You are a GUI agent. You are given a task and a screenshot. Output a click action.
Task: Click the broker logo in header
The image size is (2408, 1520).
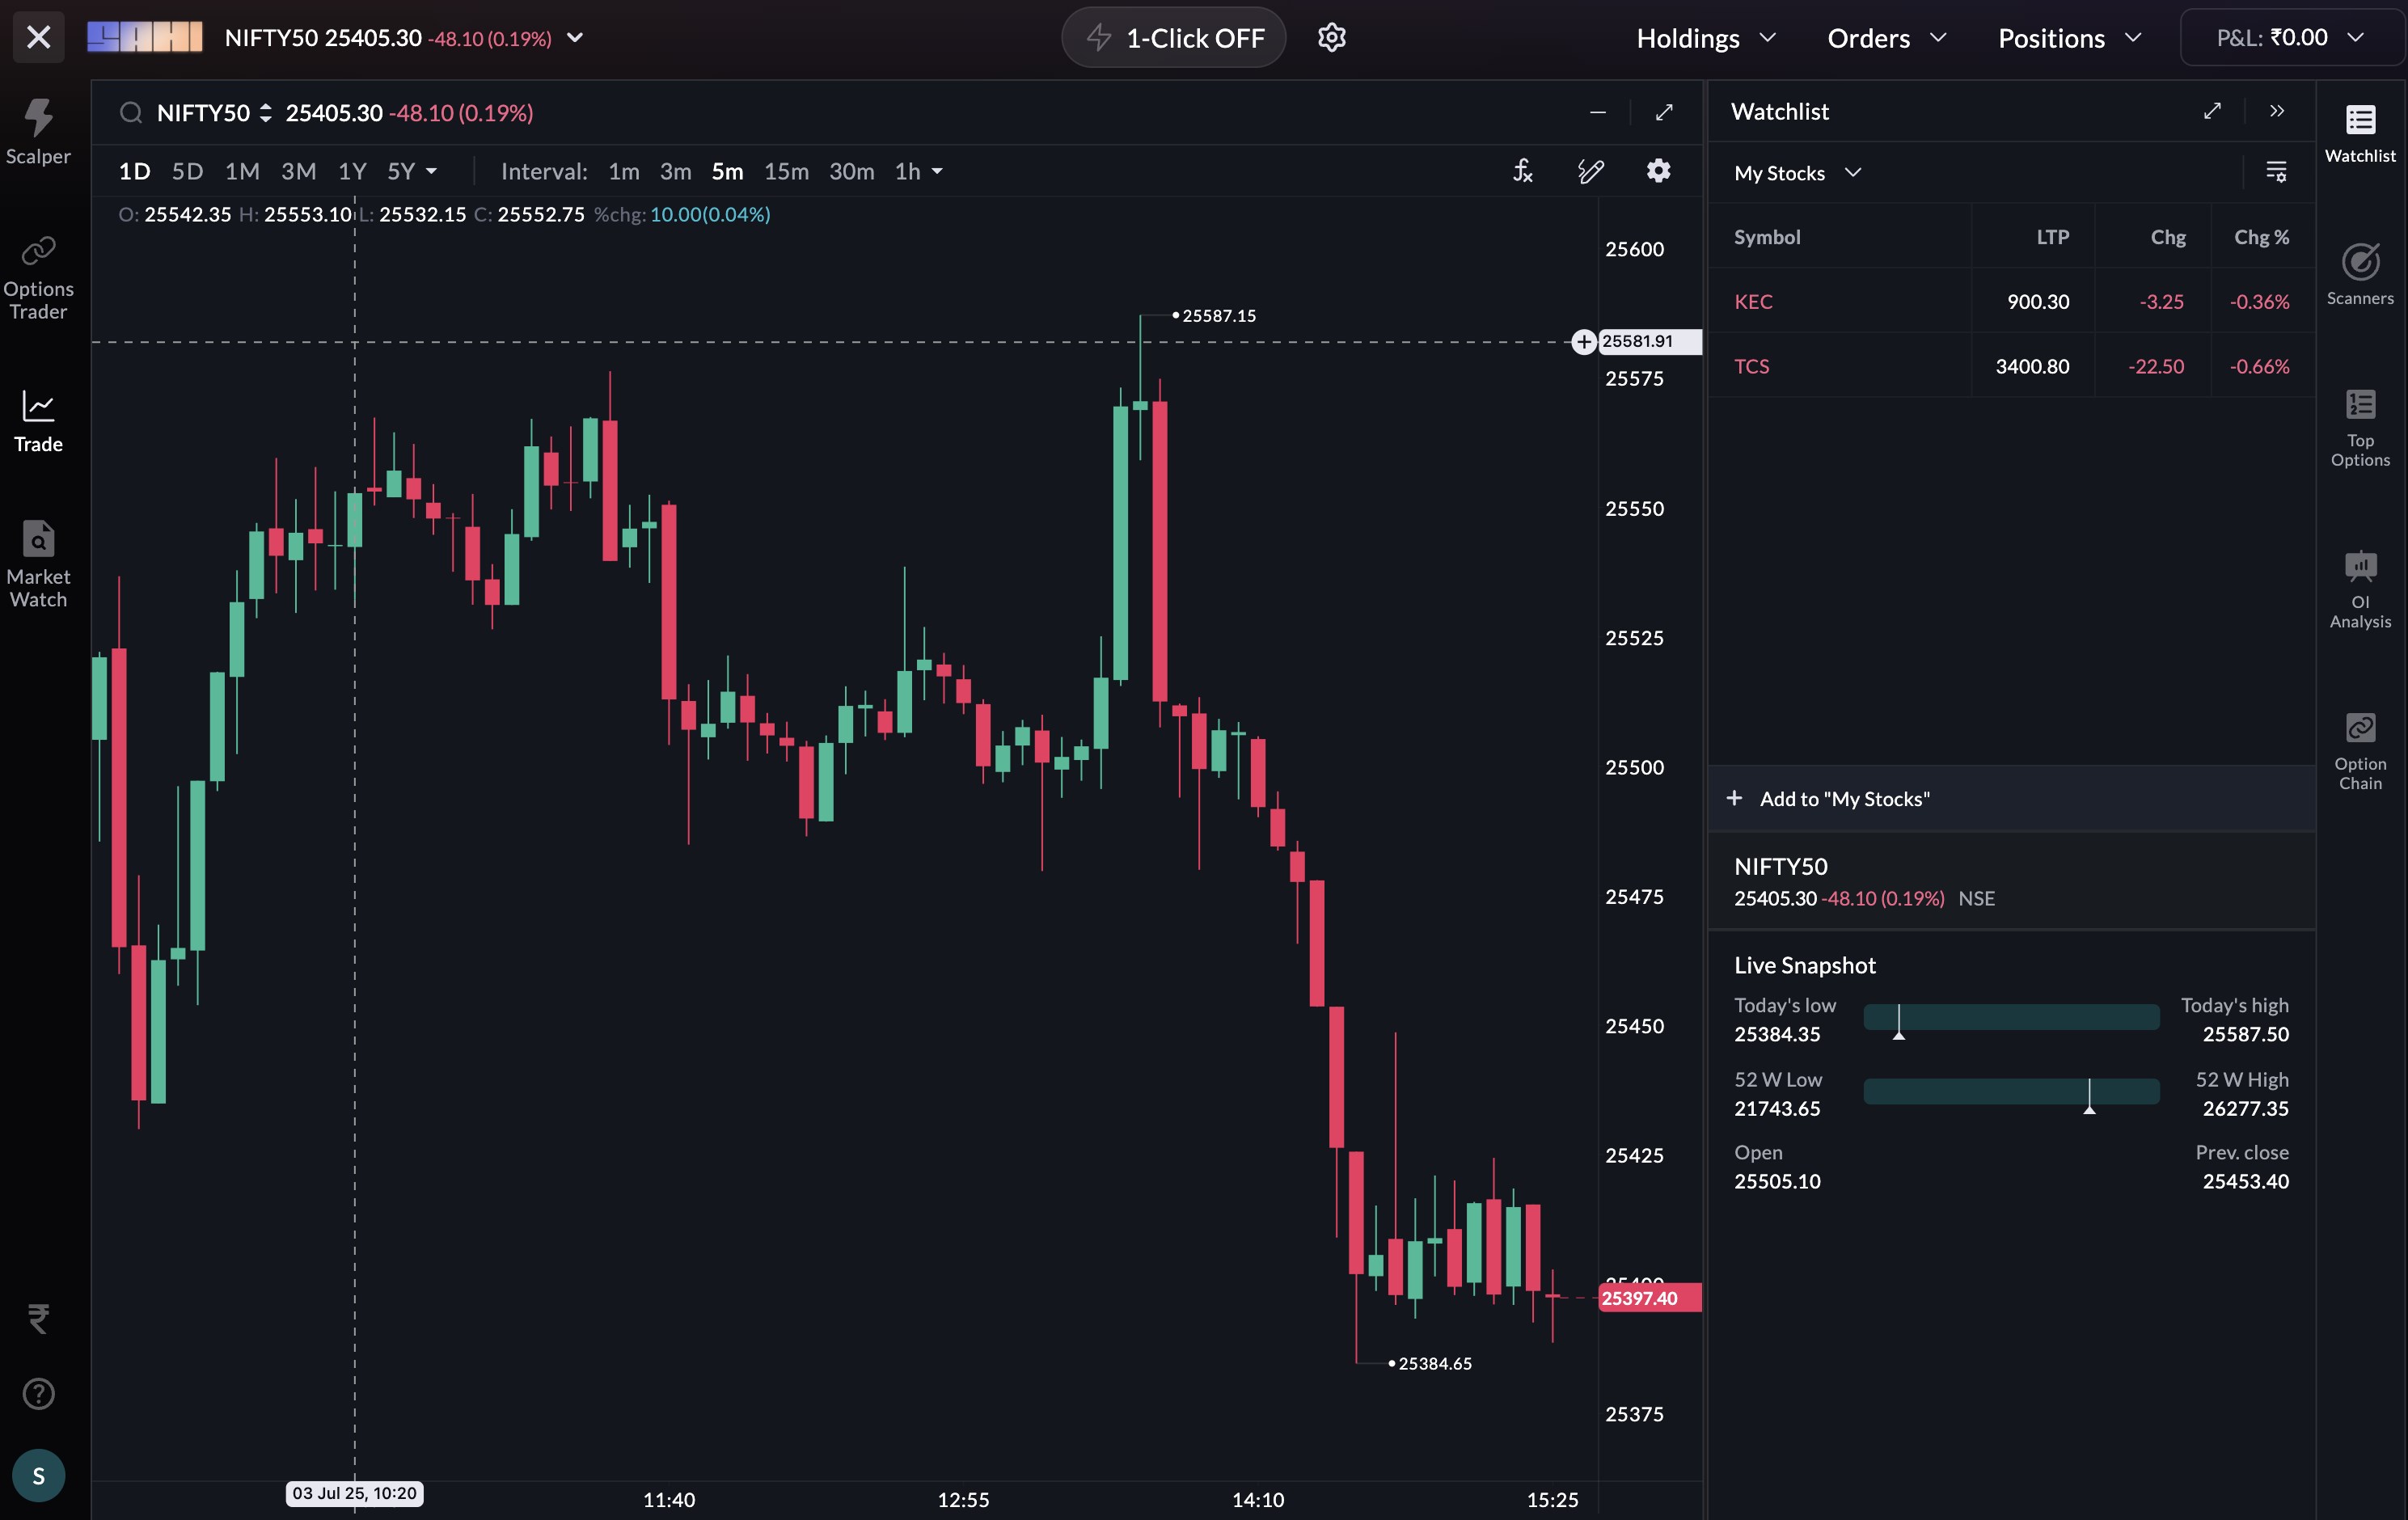pos(145,38)
